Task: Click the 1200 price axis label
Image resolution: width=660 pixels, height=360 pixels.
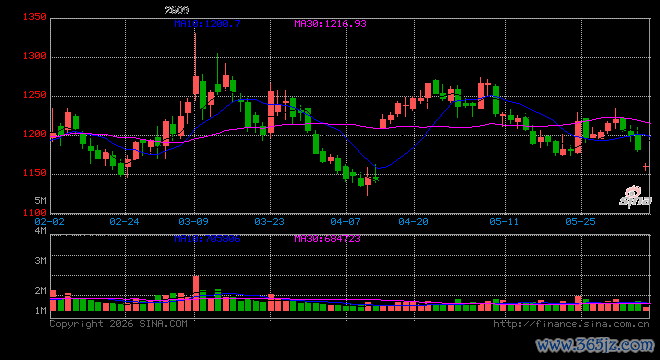Action: click(35, 134)
